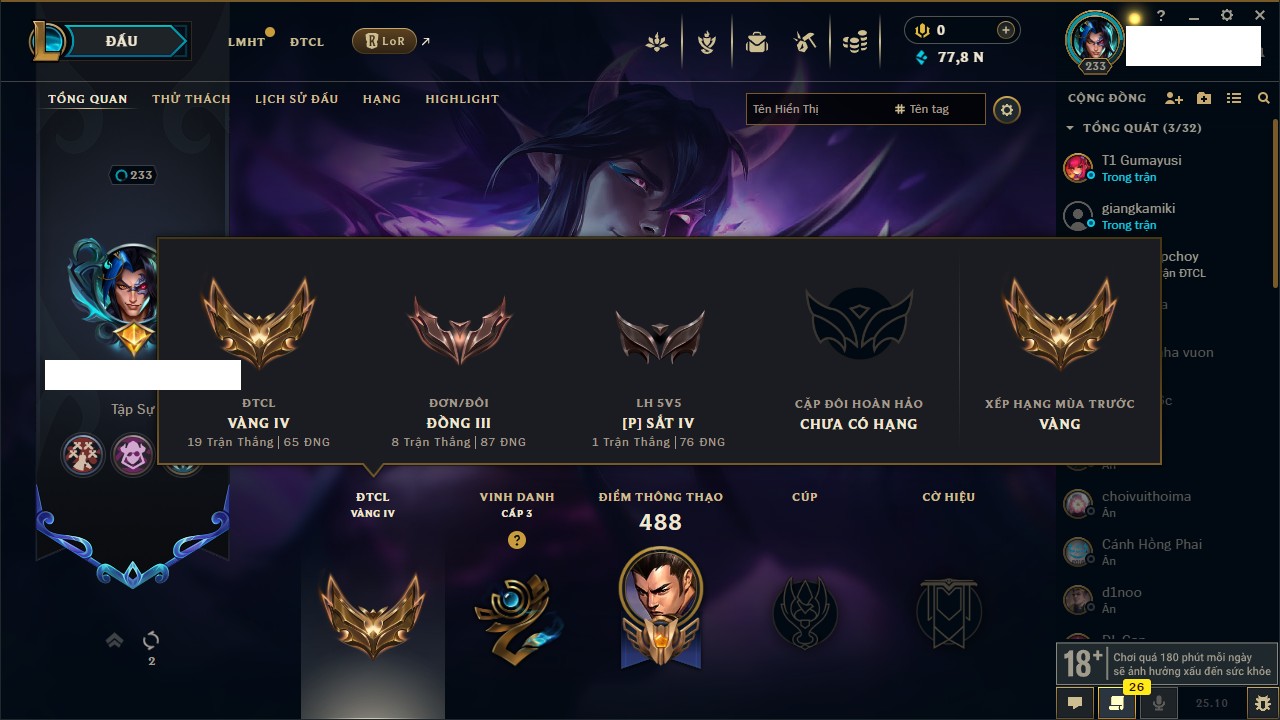Collapse the TỔNG QUÁT friends group
The width and height of the screenshot is (1280, 720).
[x=1070, y=128]
